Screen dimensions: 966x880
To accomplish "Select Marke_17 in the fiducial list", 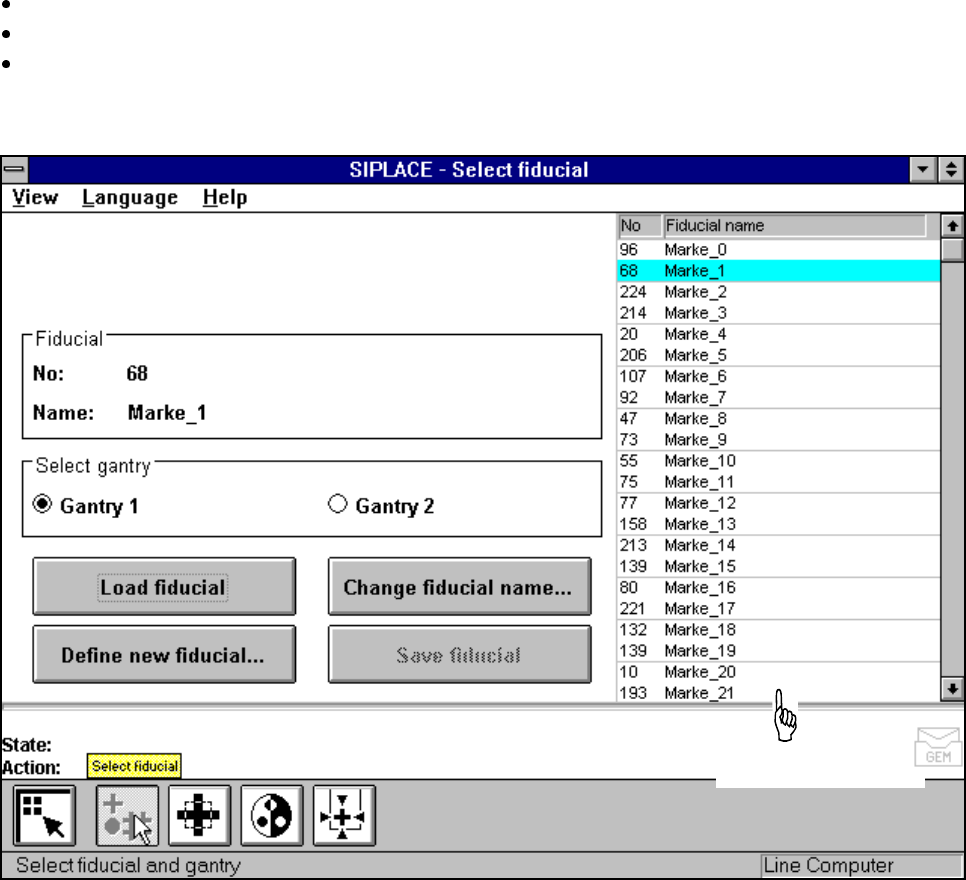I will pyautogui.click(x=778, y=608).
